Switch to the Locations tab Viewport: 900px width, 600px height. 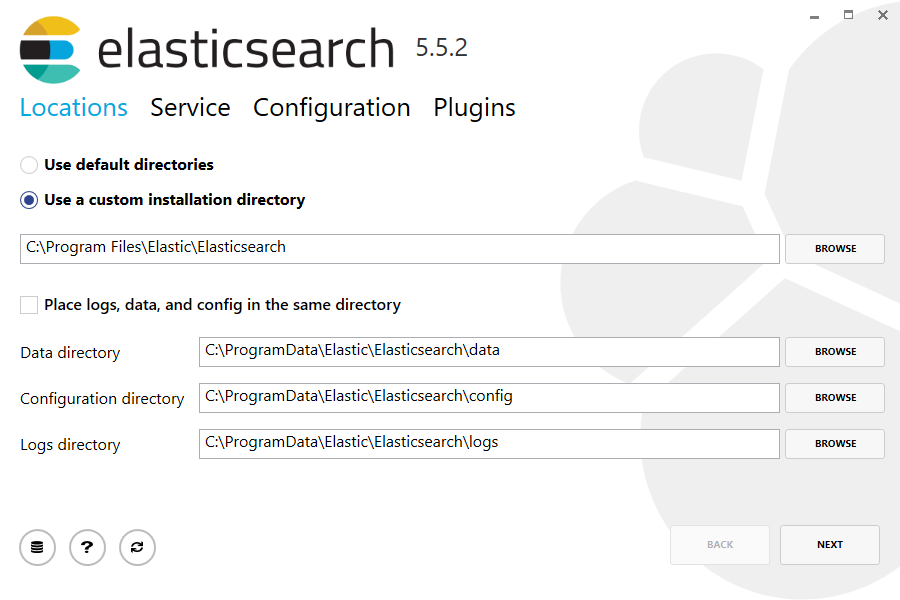tap(73, 108)
